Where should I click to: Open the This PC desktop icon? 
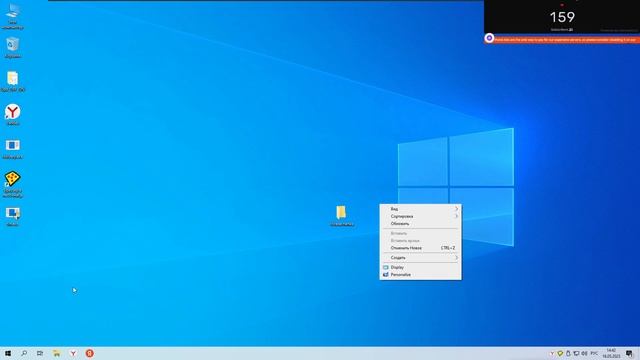pos(13,16)
